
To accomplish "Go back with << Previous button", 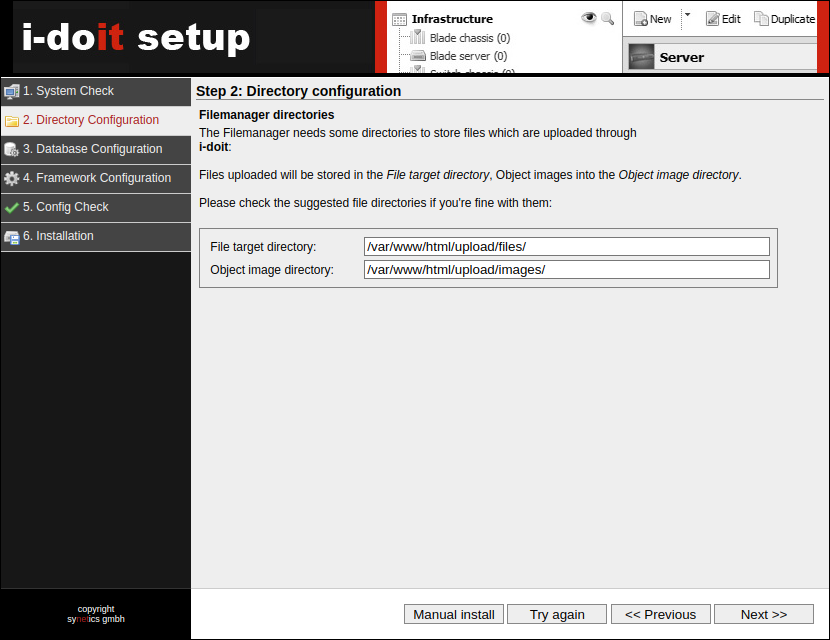I will tap(661, 614).
